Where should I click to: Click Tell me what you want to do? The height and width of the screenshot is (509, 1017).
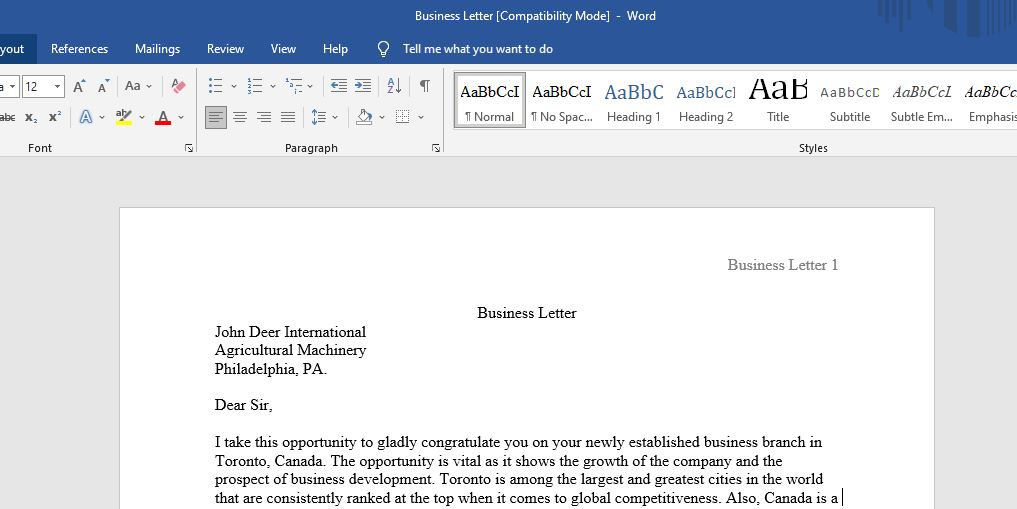(478, 49)
